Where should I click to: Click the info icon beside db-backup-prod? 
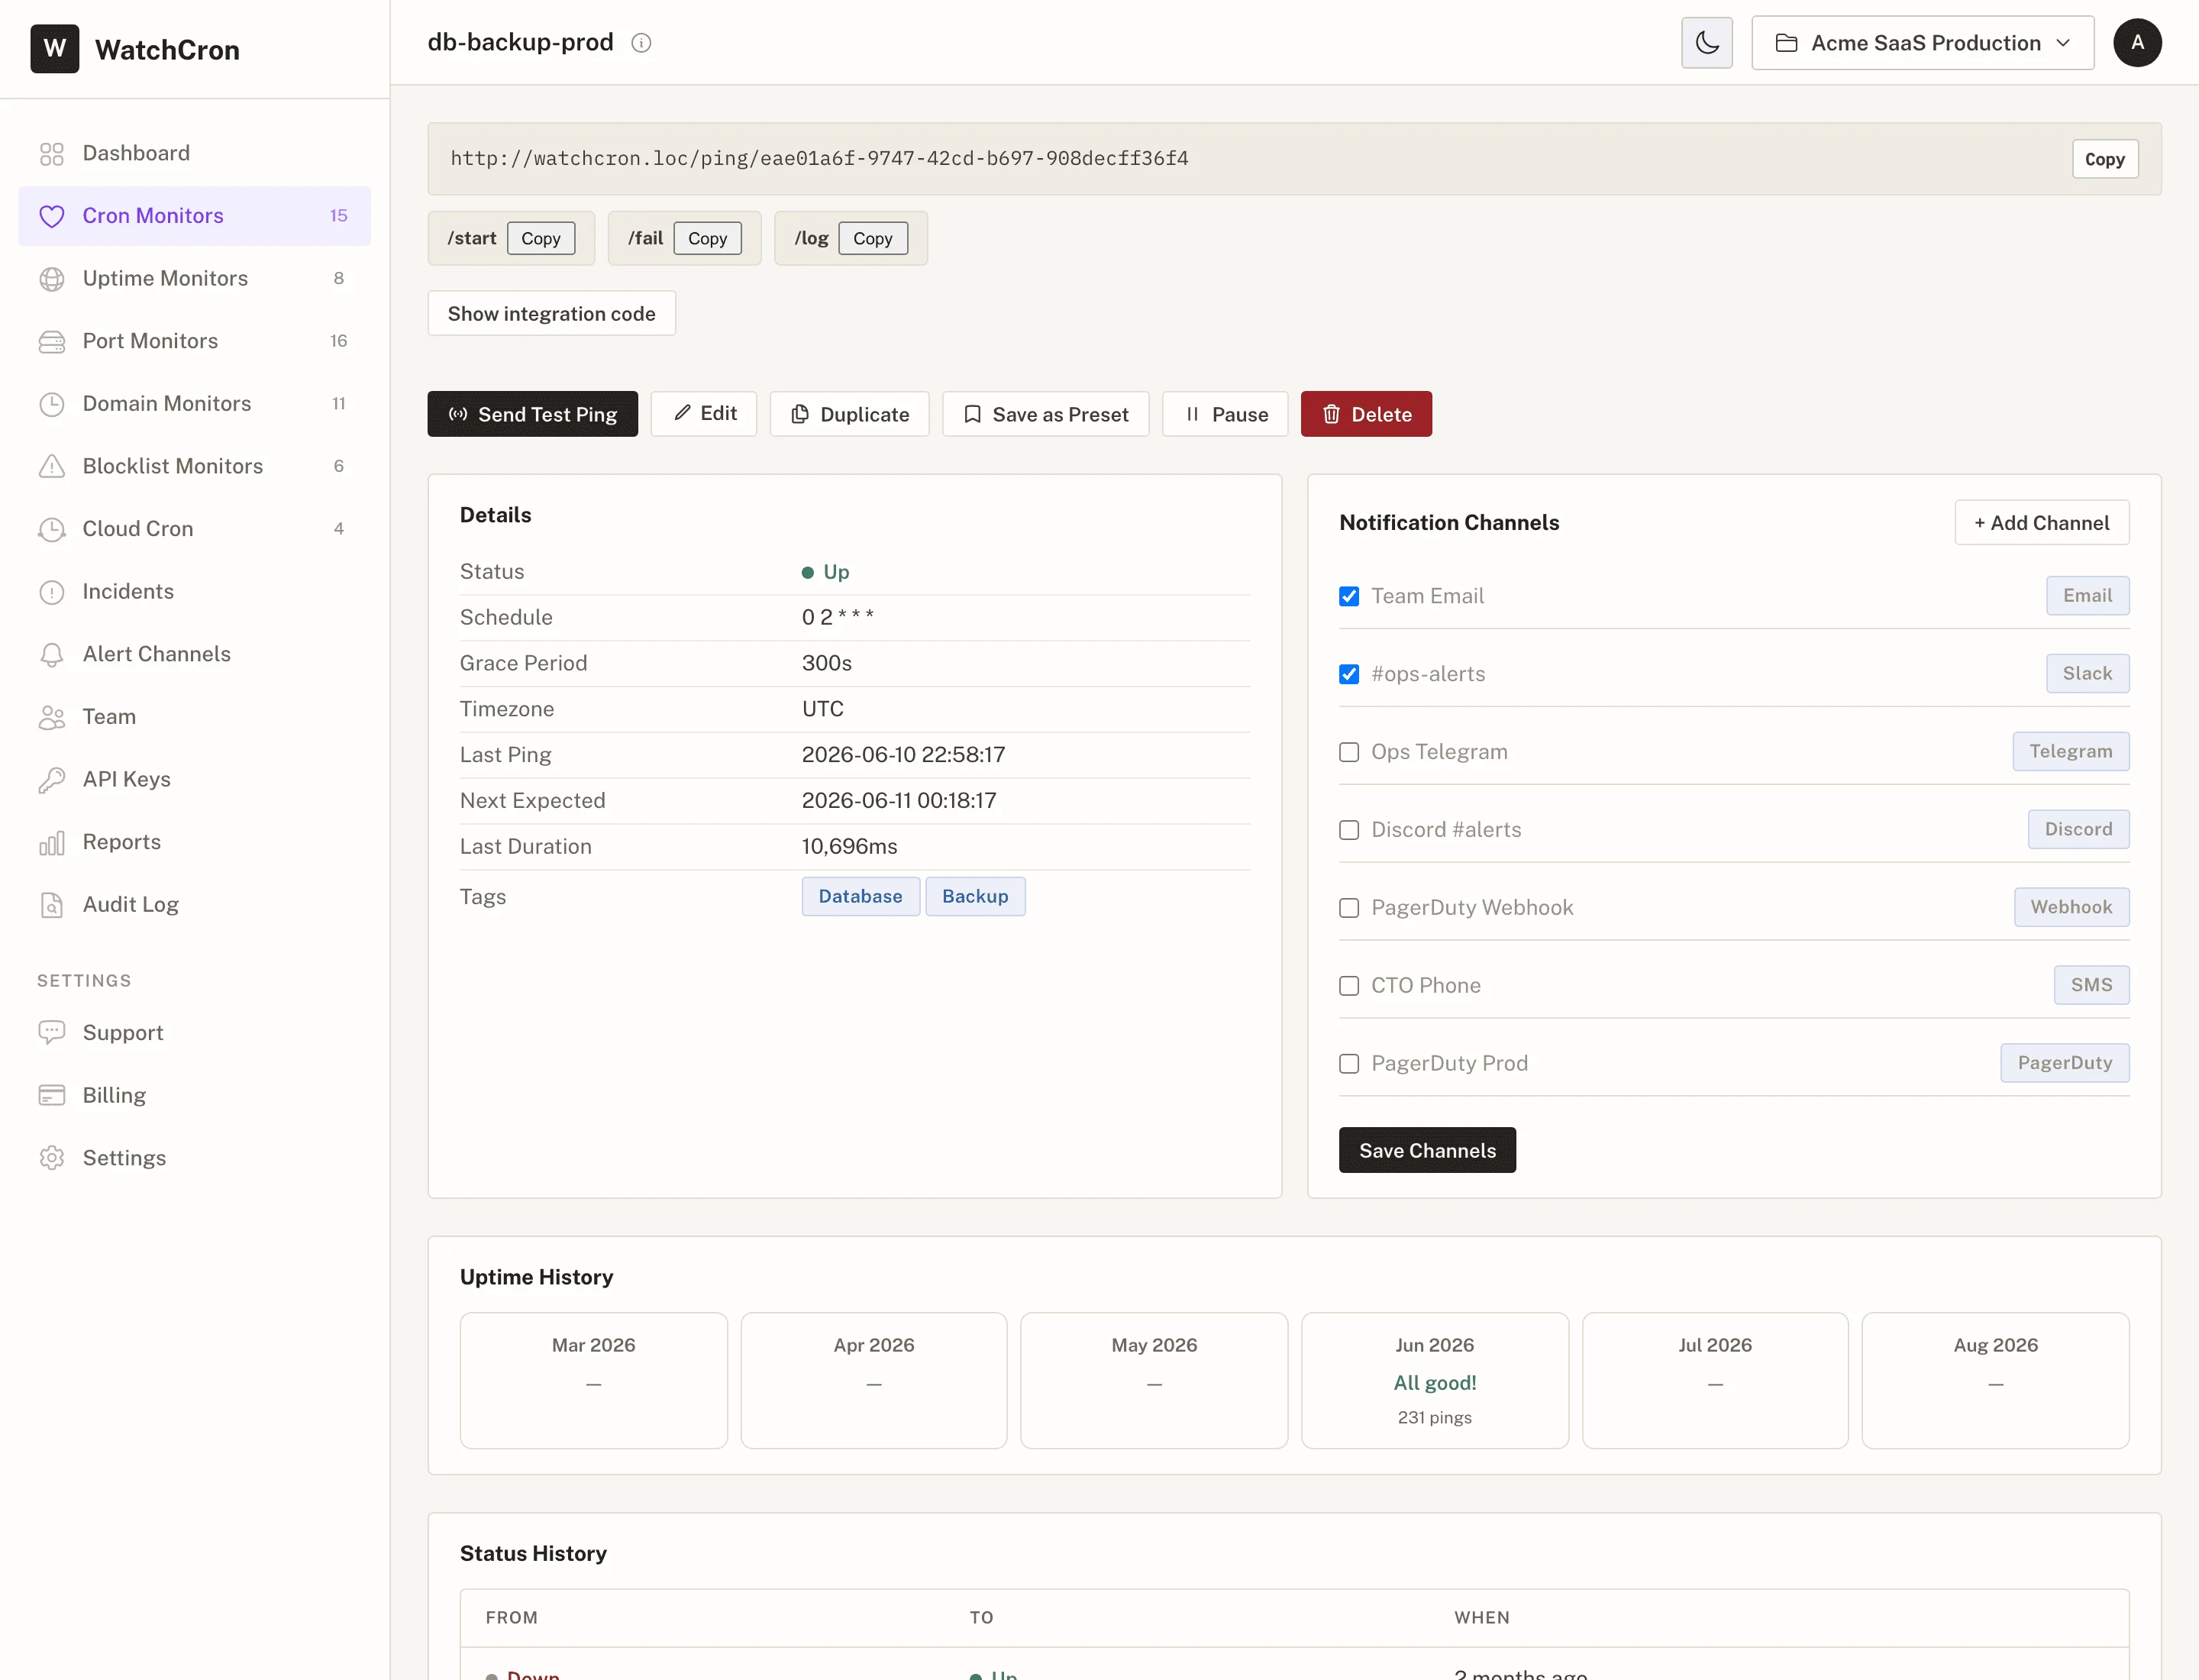[641, 43]
